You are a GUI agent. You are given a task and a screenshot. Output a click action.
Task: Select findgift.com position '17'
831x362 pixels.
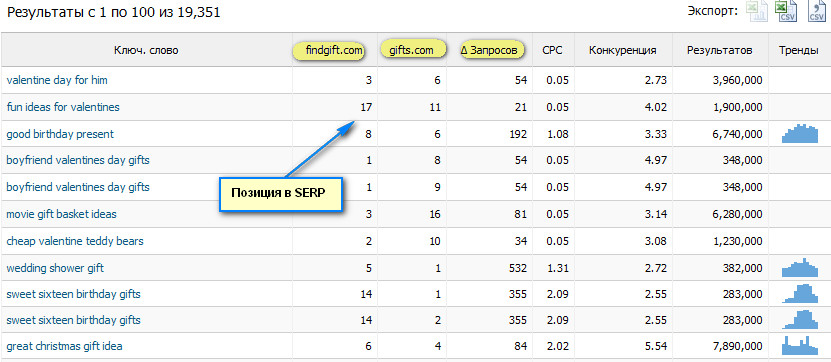click(x=366, y=107)
